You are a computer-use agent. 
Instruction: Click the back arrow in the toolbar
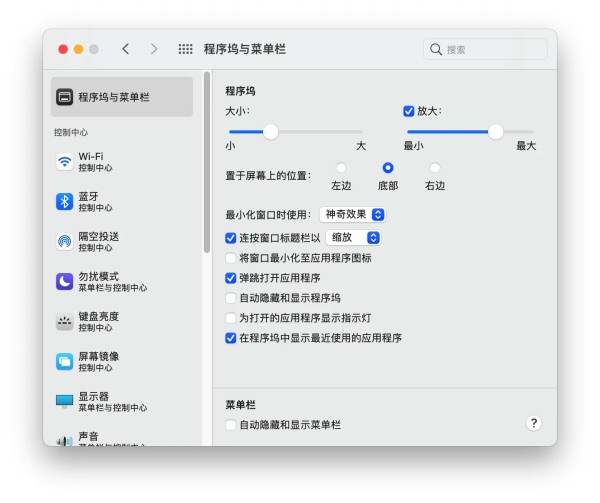tap(126, 49)
